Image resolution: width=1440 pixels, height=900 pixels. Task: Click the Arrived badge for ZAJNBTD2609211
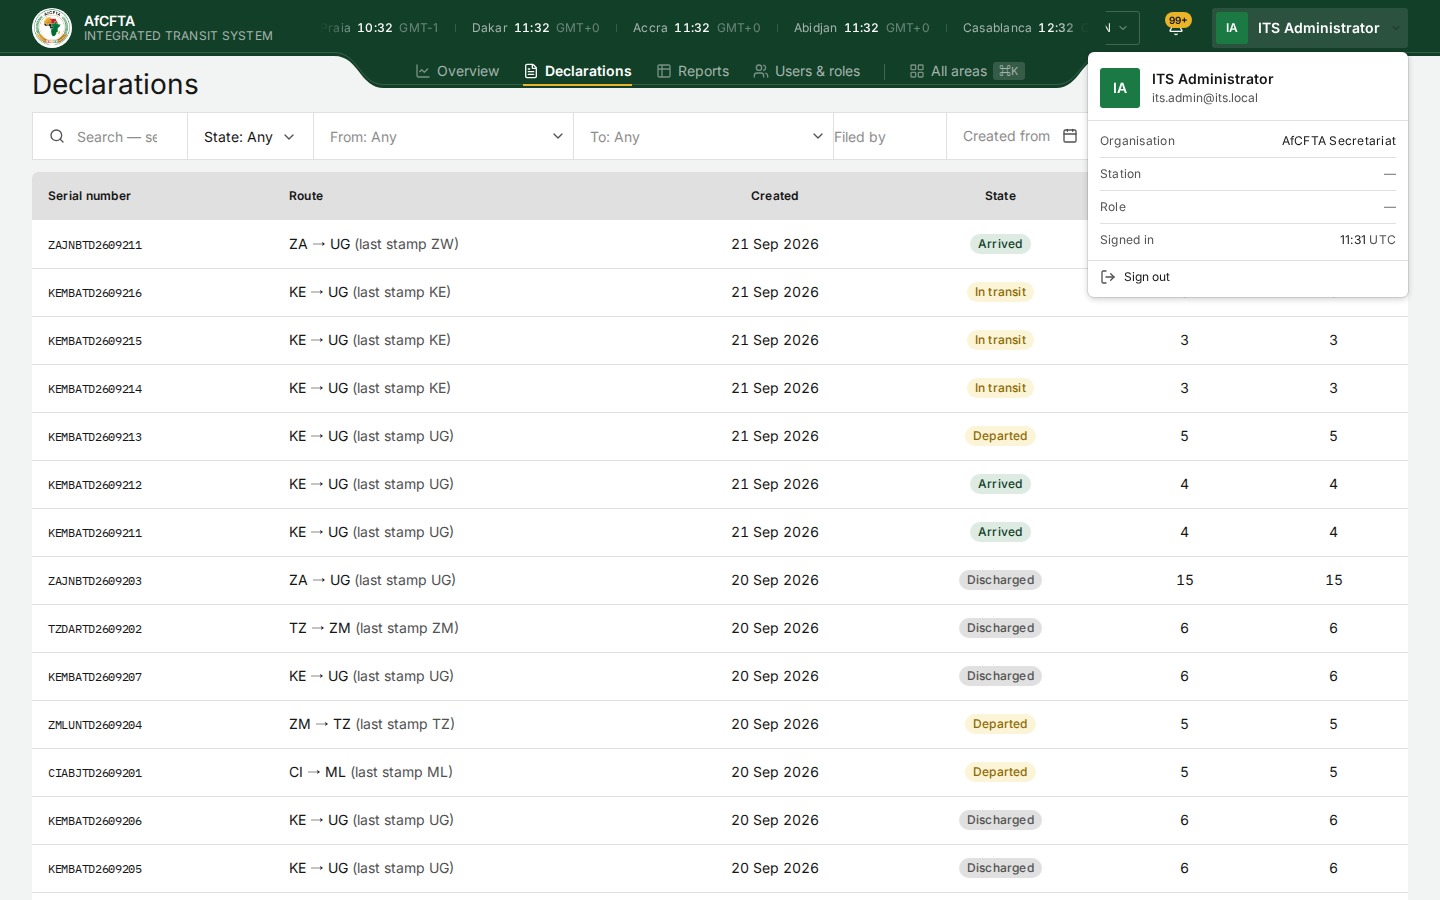[x=1000, y=244]
